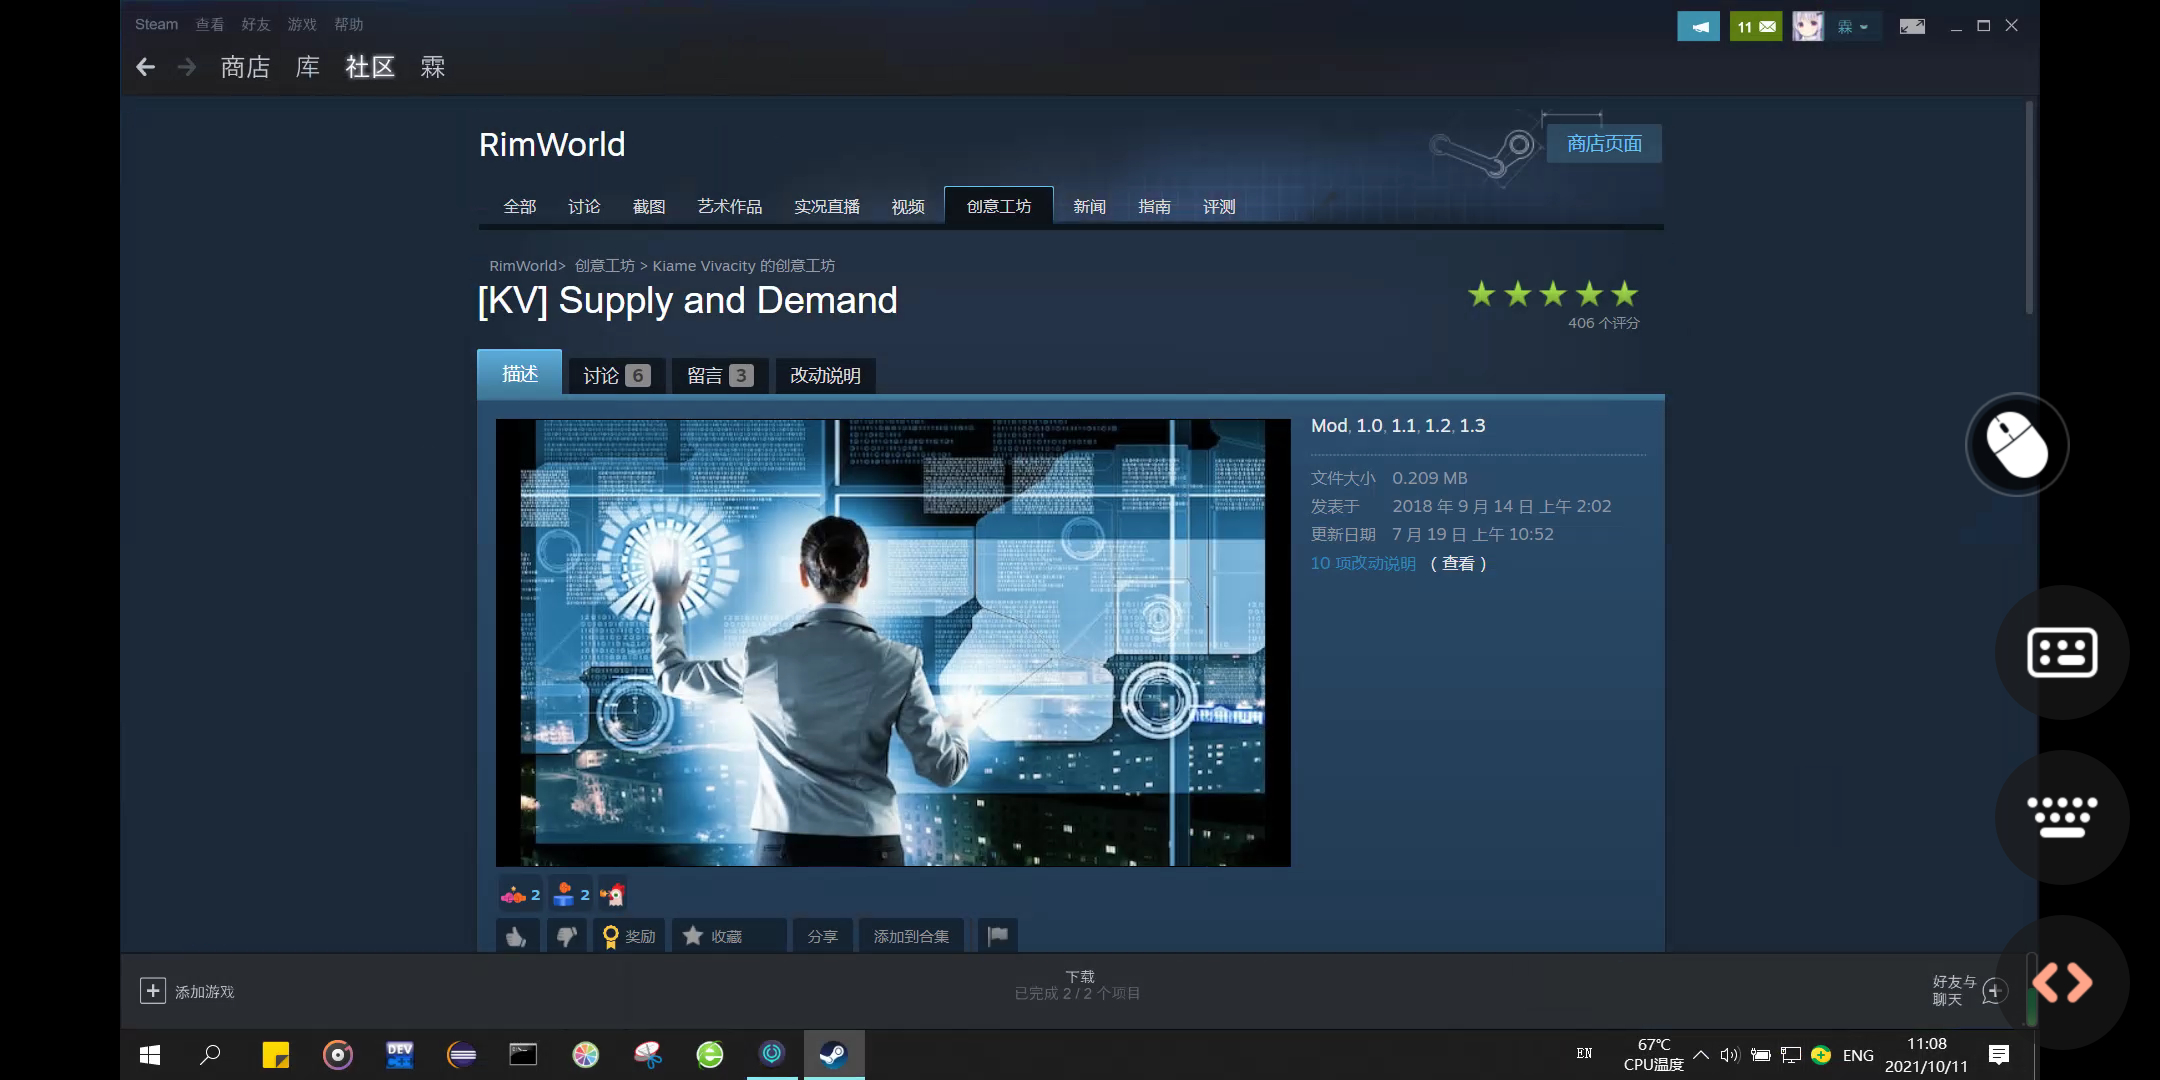Select the 指南 guides tab
The width and height of the screenshot is (2160, 1080).
tap(1155, 206)
